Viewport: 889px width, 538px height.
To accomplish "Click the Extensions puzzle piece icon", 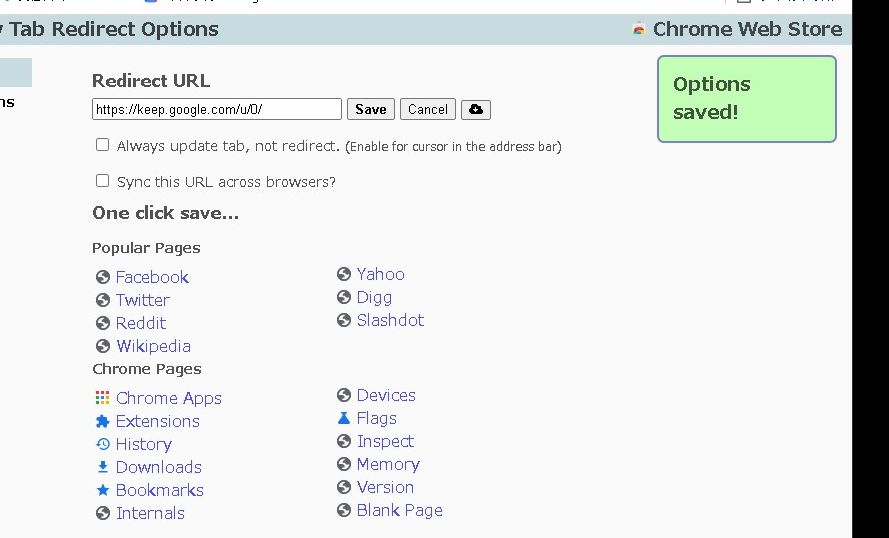I will pos(102,421).
